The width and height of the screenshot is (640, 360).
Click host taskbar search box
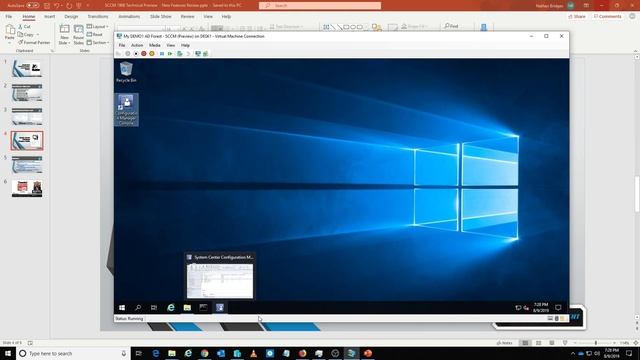point(73,353)
